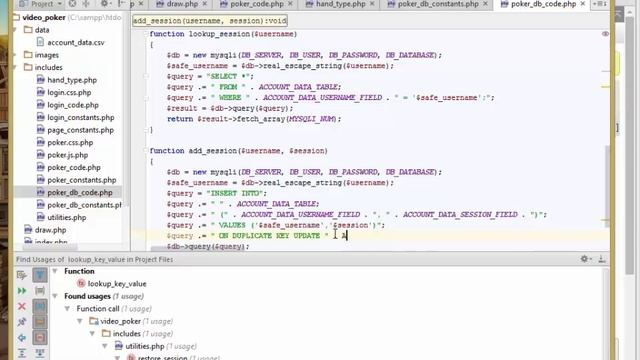Close the draw.php tab

(x=205, y=4)
